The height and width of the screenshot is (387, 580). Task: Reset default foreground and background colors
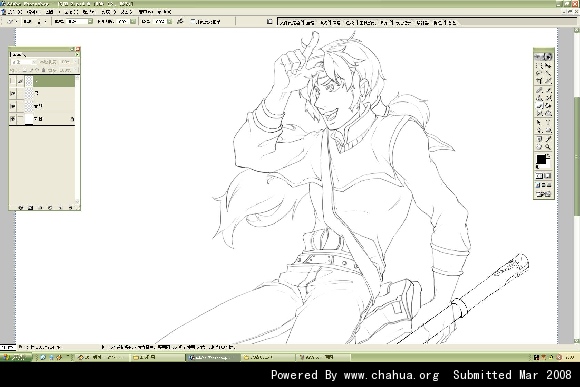pyautogui.click(x=537, y=167)
